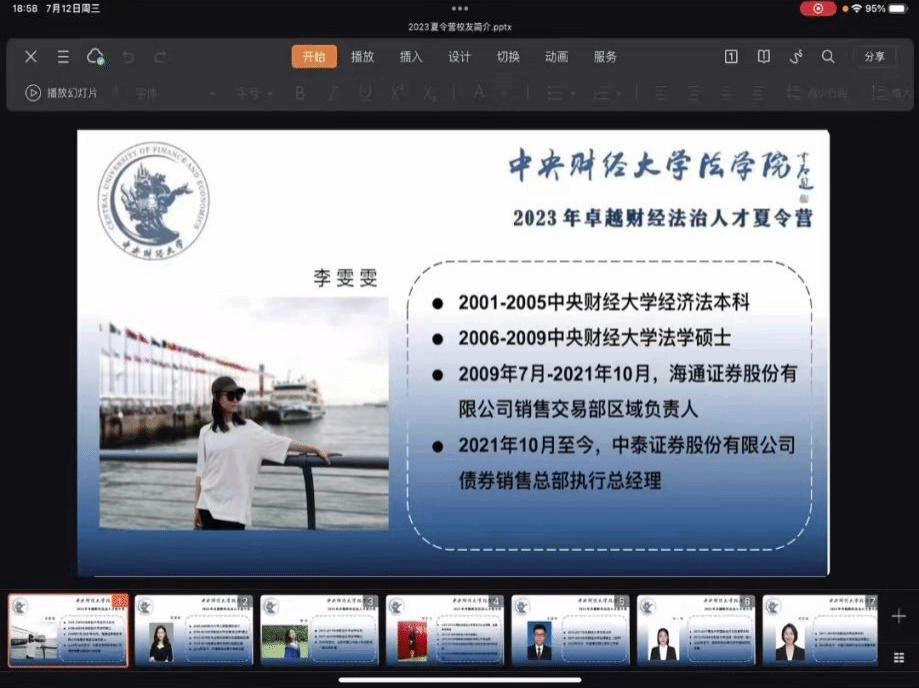Start slideshow with 播放幻灯片 button
Viewport: 919px width, 688px height.
point(62,93)
